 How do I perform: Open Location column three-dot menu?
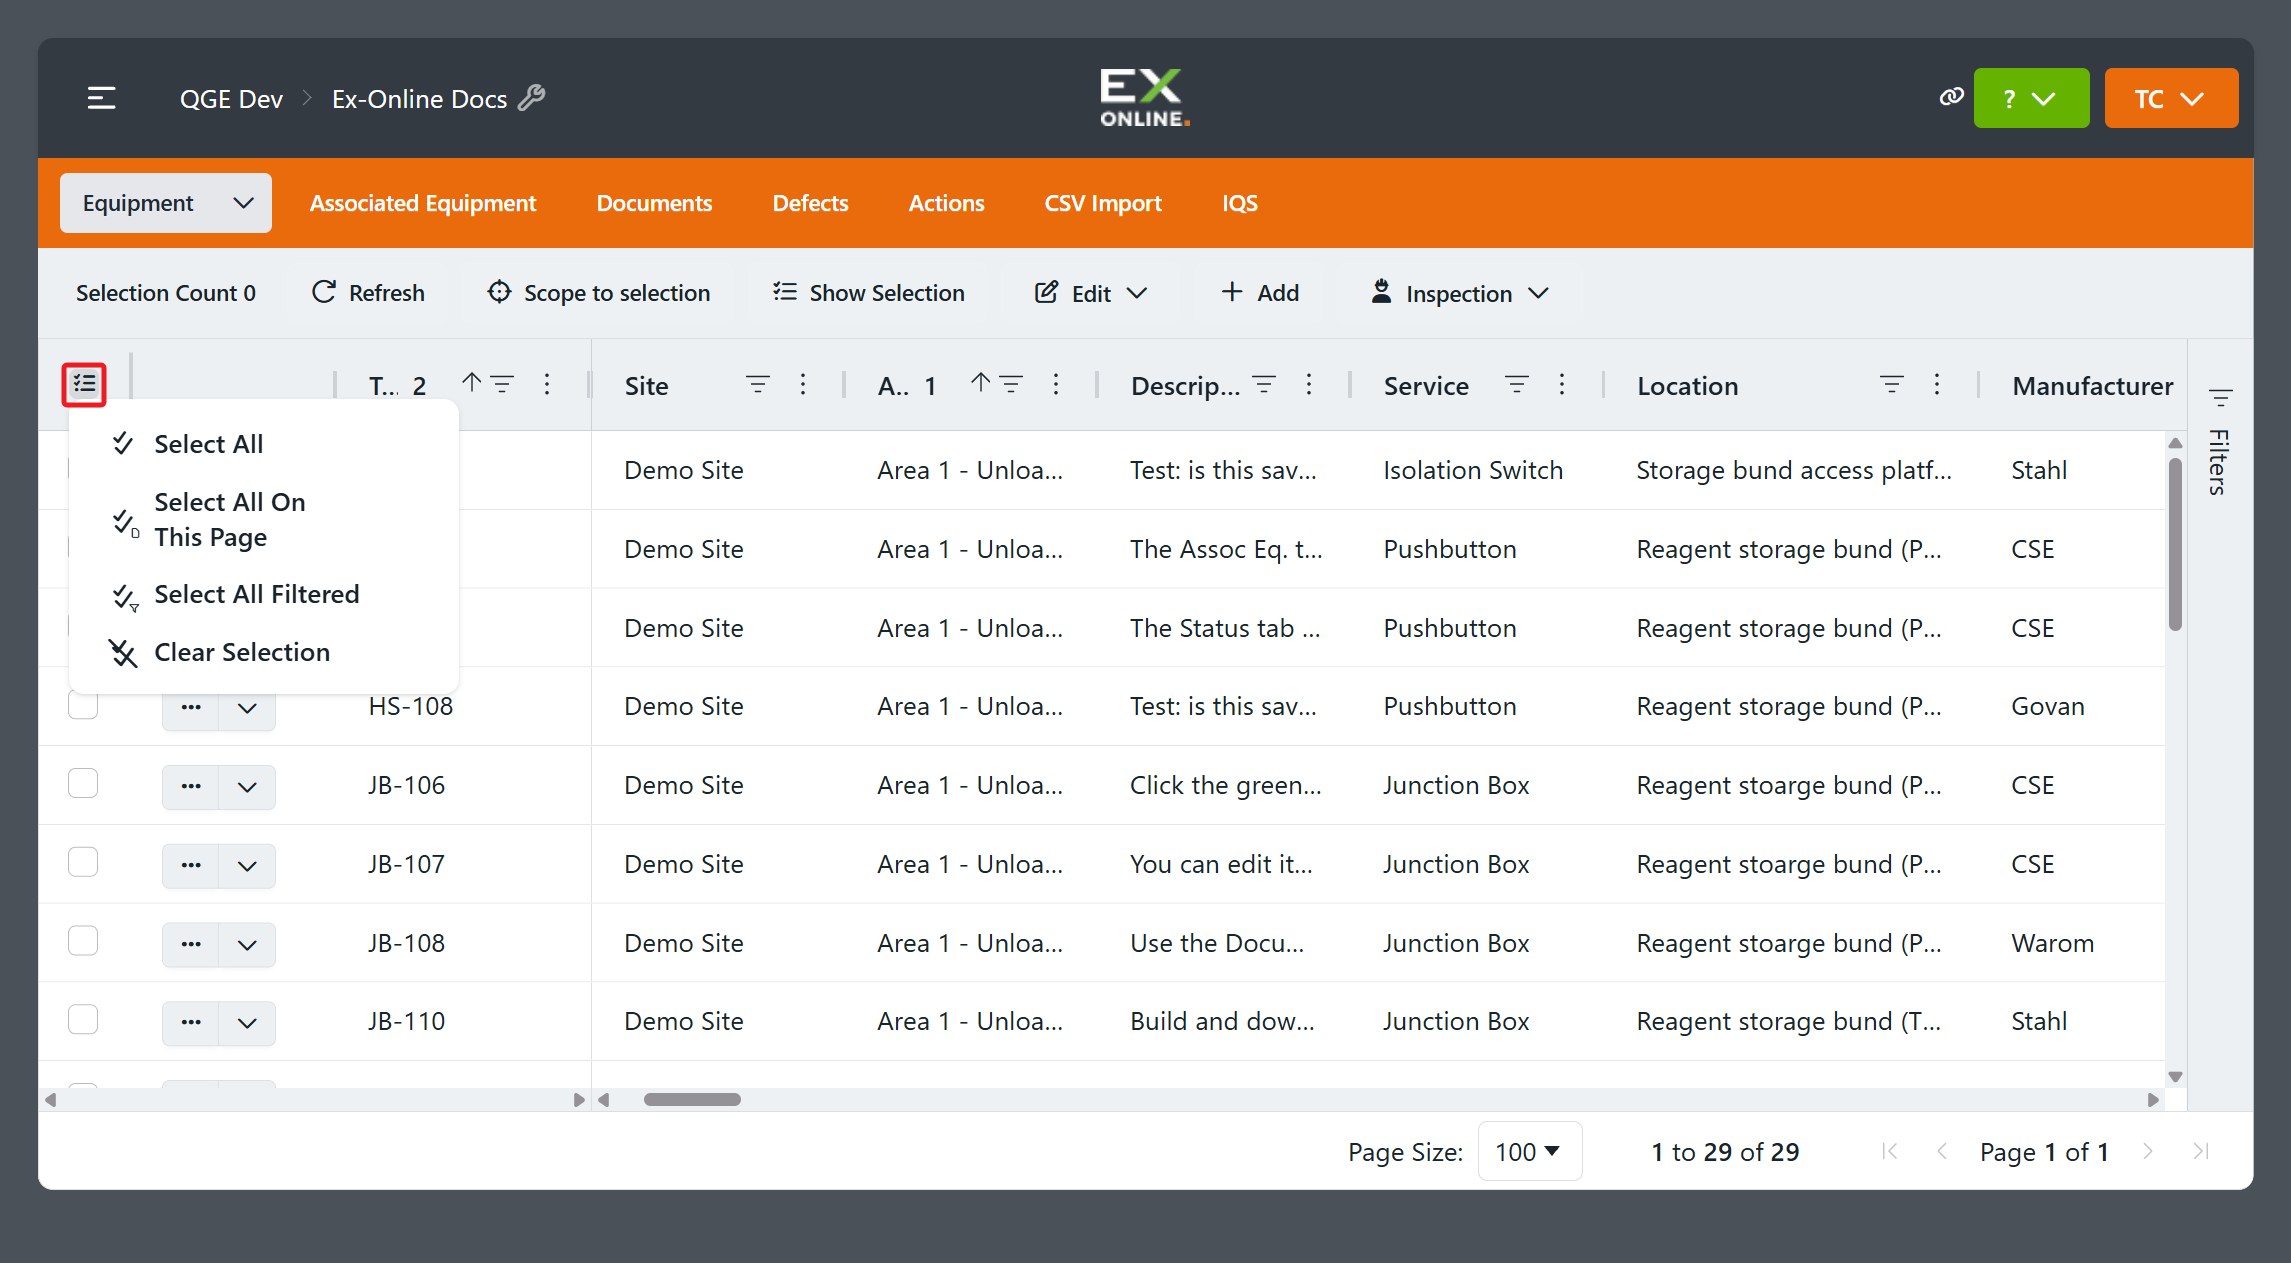pyautogui.click(x=1937, y=385)
